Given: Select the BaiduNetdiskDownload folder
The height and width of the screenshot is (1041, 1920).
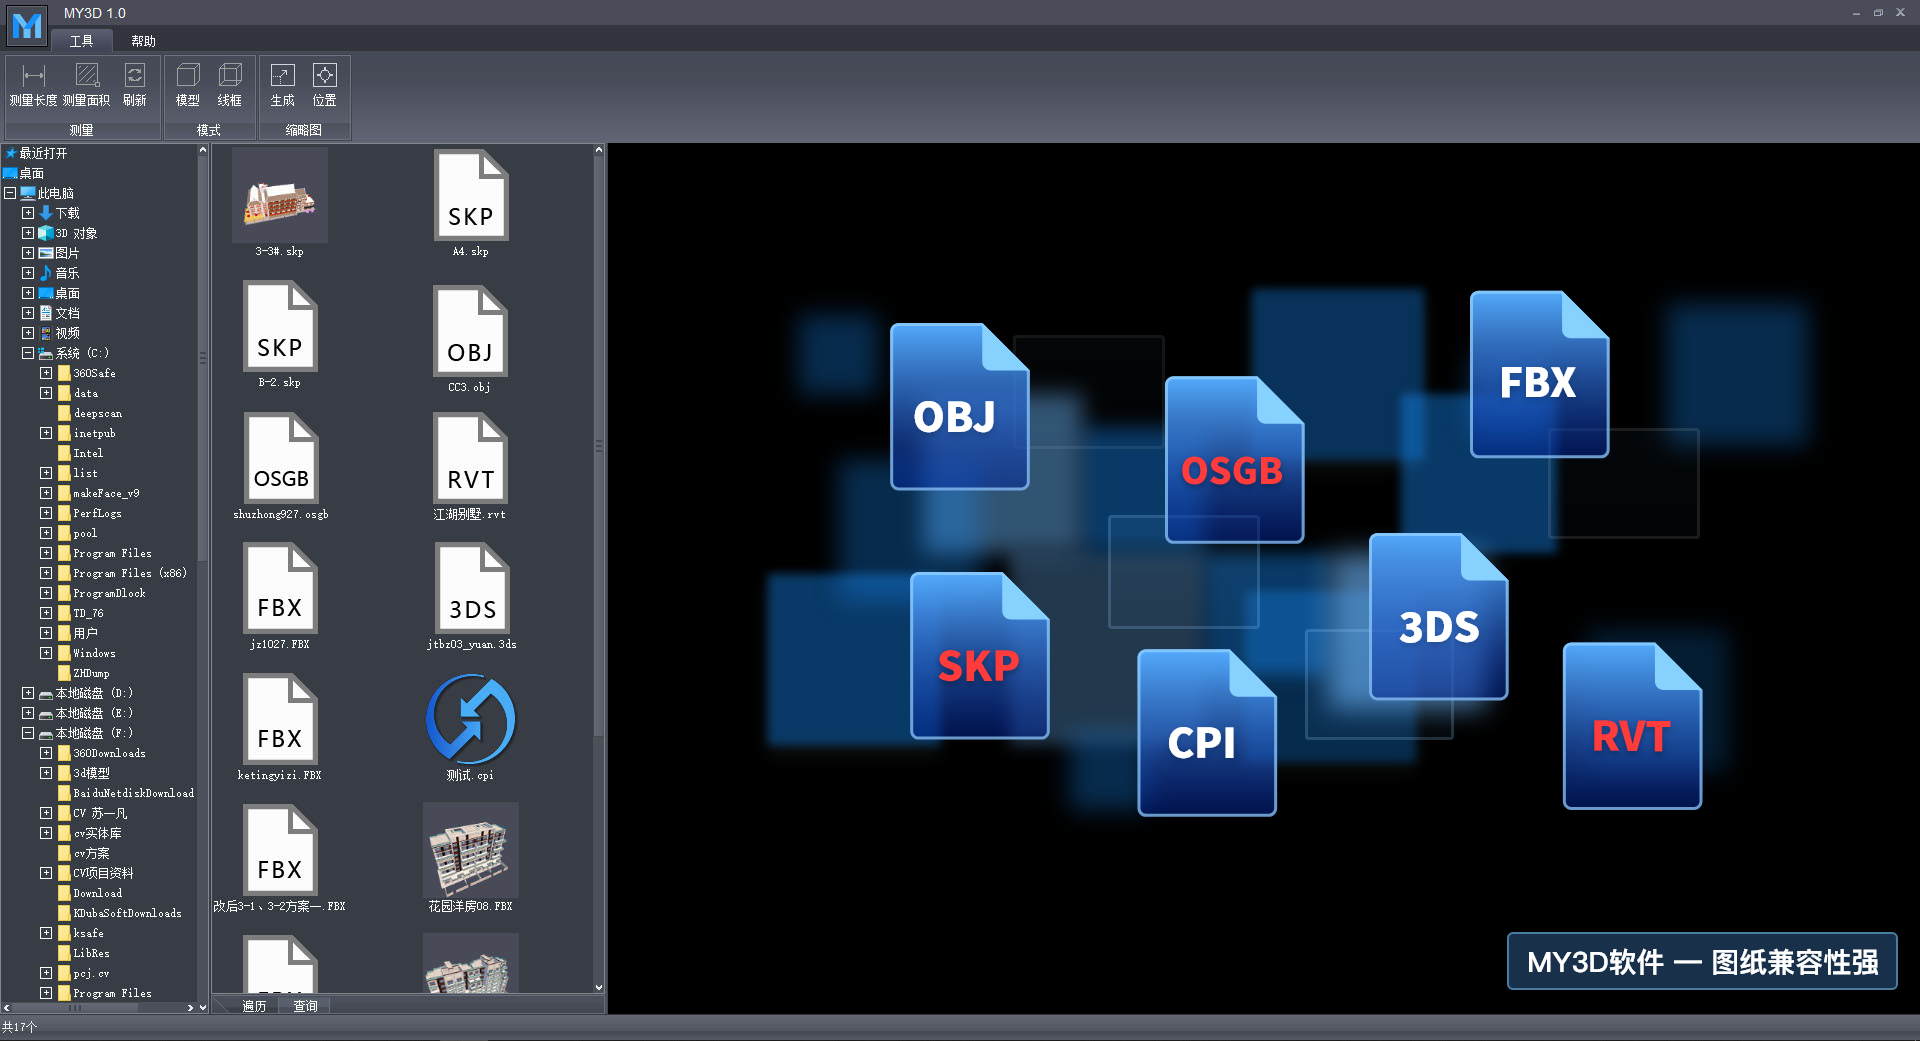Looking at the screenshot, I should 126,793.
